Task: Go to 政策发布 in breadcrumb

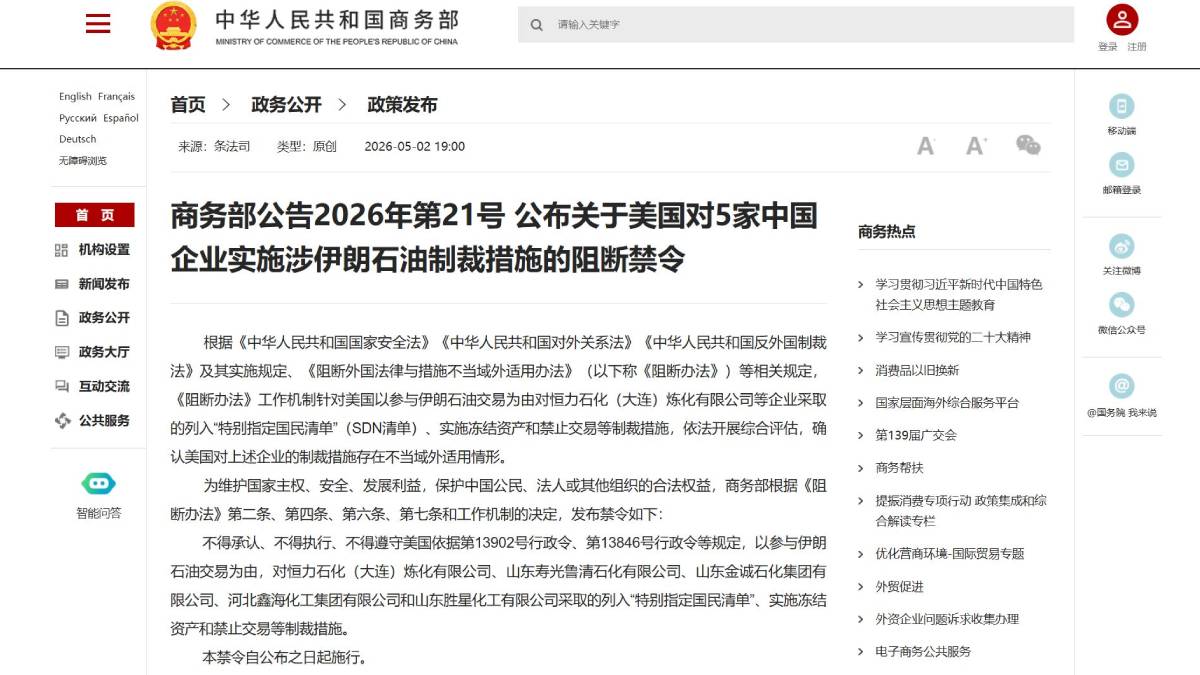Action: point(402,105)
